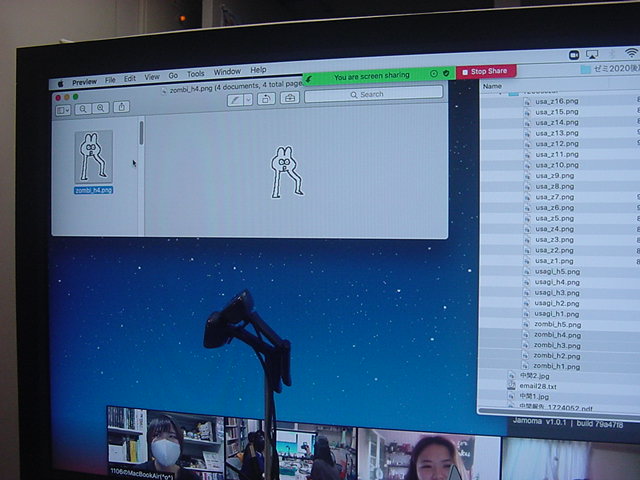640x480 pixels.
Task: Click the Zoom camera icon in menu bar
Action: tap(574, 55)
